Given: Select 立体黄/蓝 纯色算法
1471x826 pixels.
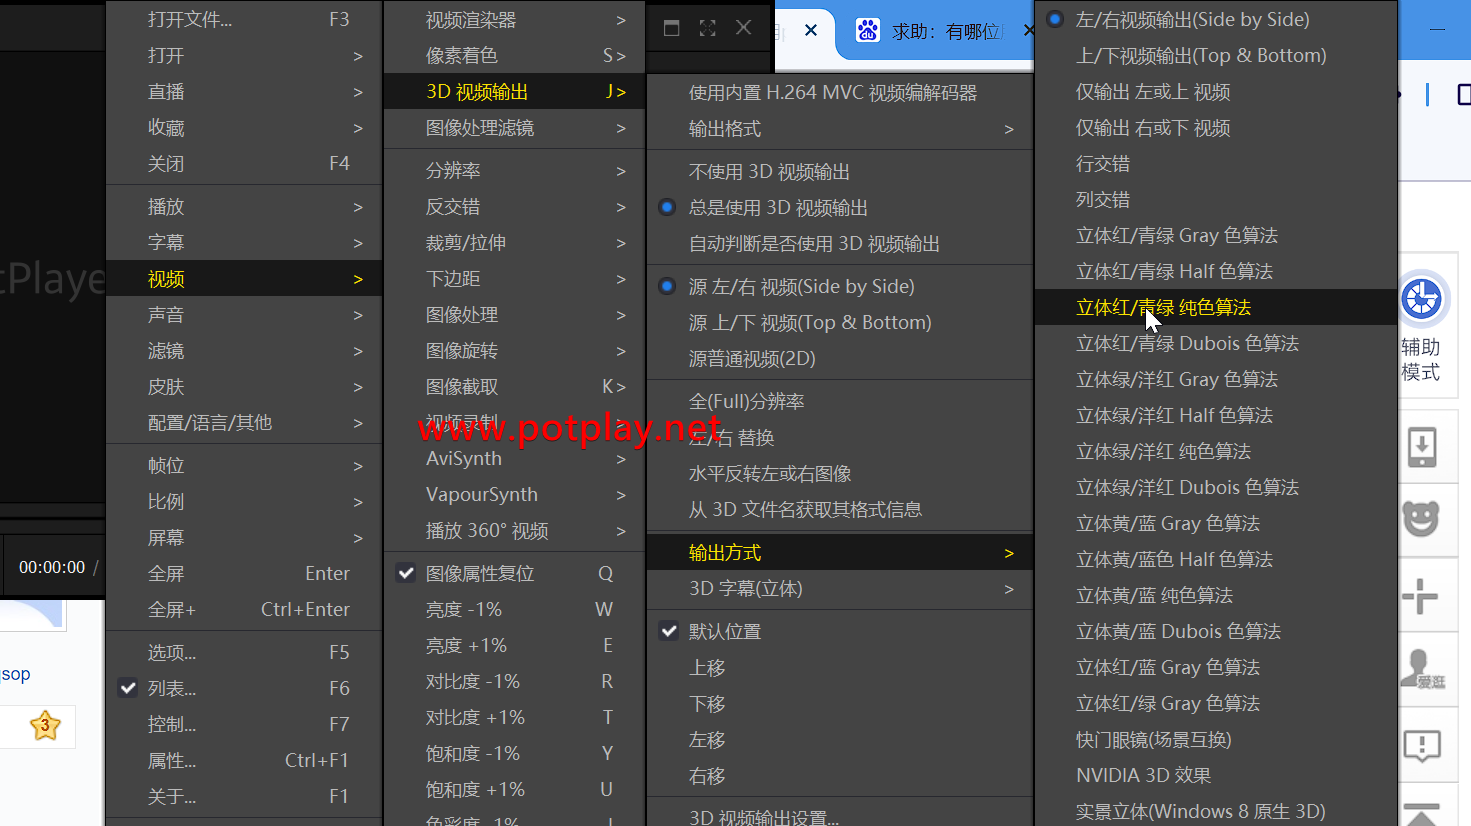Looking at the screenshot, I should [x=1216, y=595].
